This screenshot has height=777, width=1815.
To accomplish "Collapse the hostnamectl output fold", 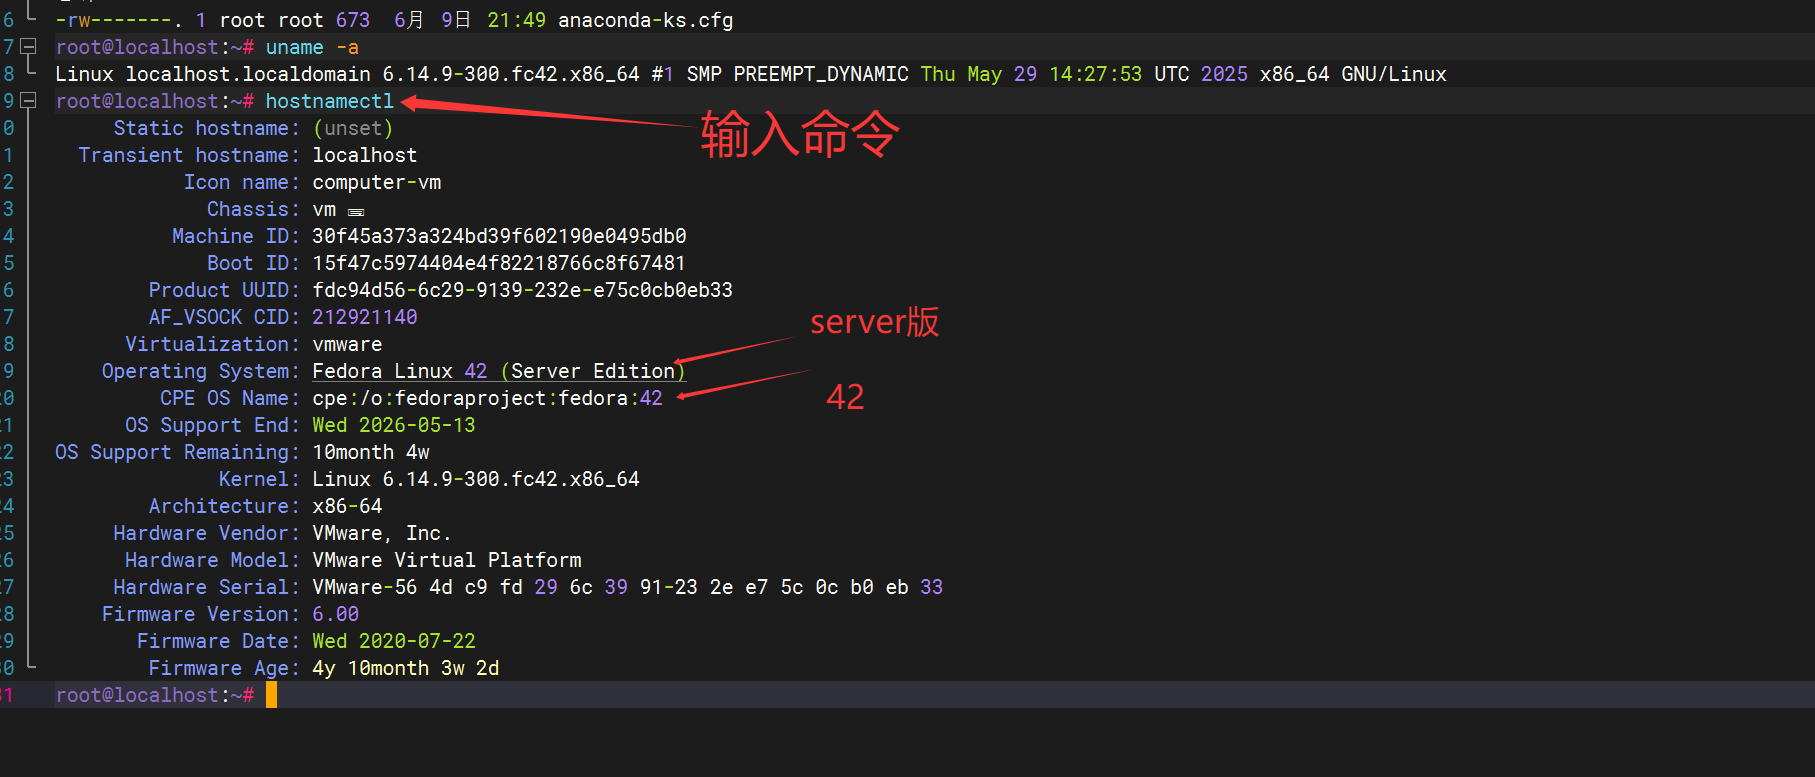I will point(29,101).
